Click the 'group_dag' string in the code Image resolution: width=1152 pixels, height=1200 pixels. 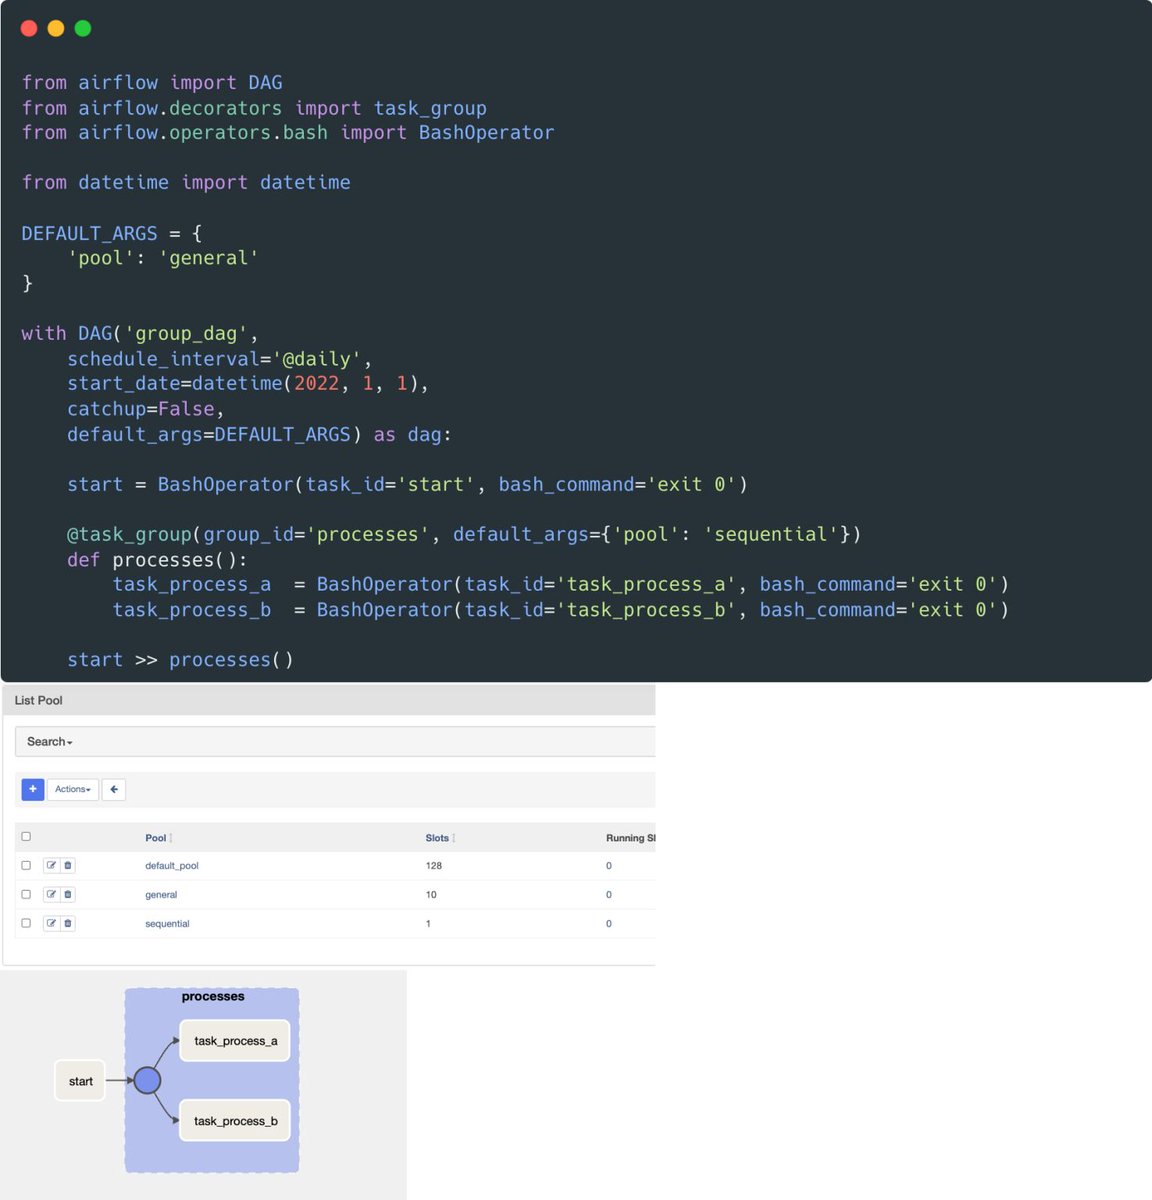(186, 334)
